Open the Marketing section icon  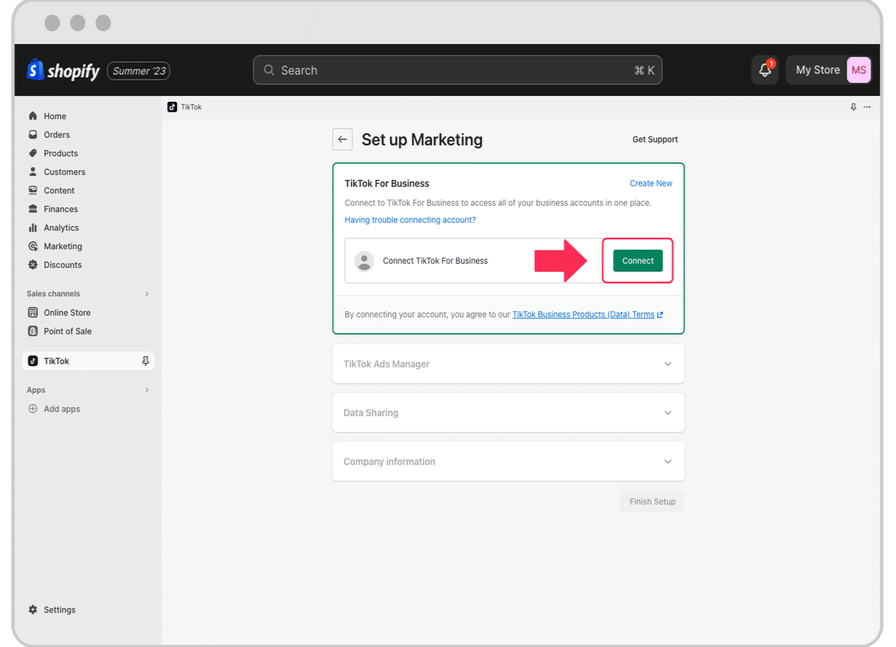[34, 246]
